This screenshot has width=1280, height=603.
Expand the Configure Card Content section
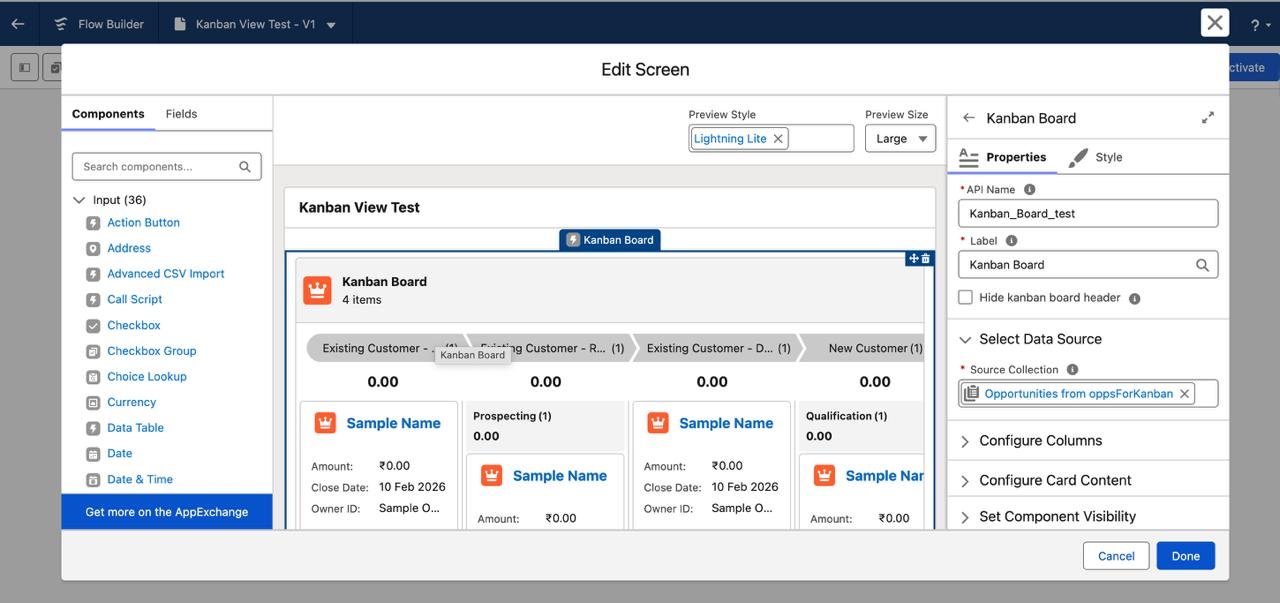1055,480
